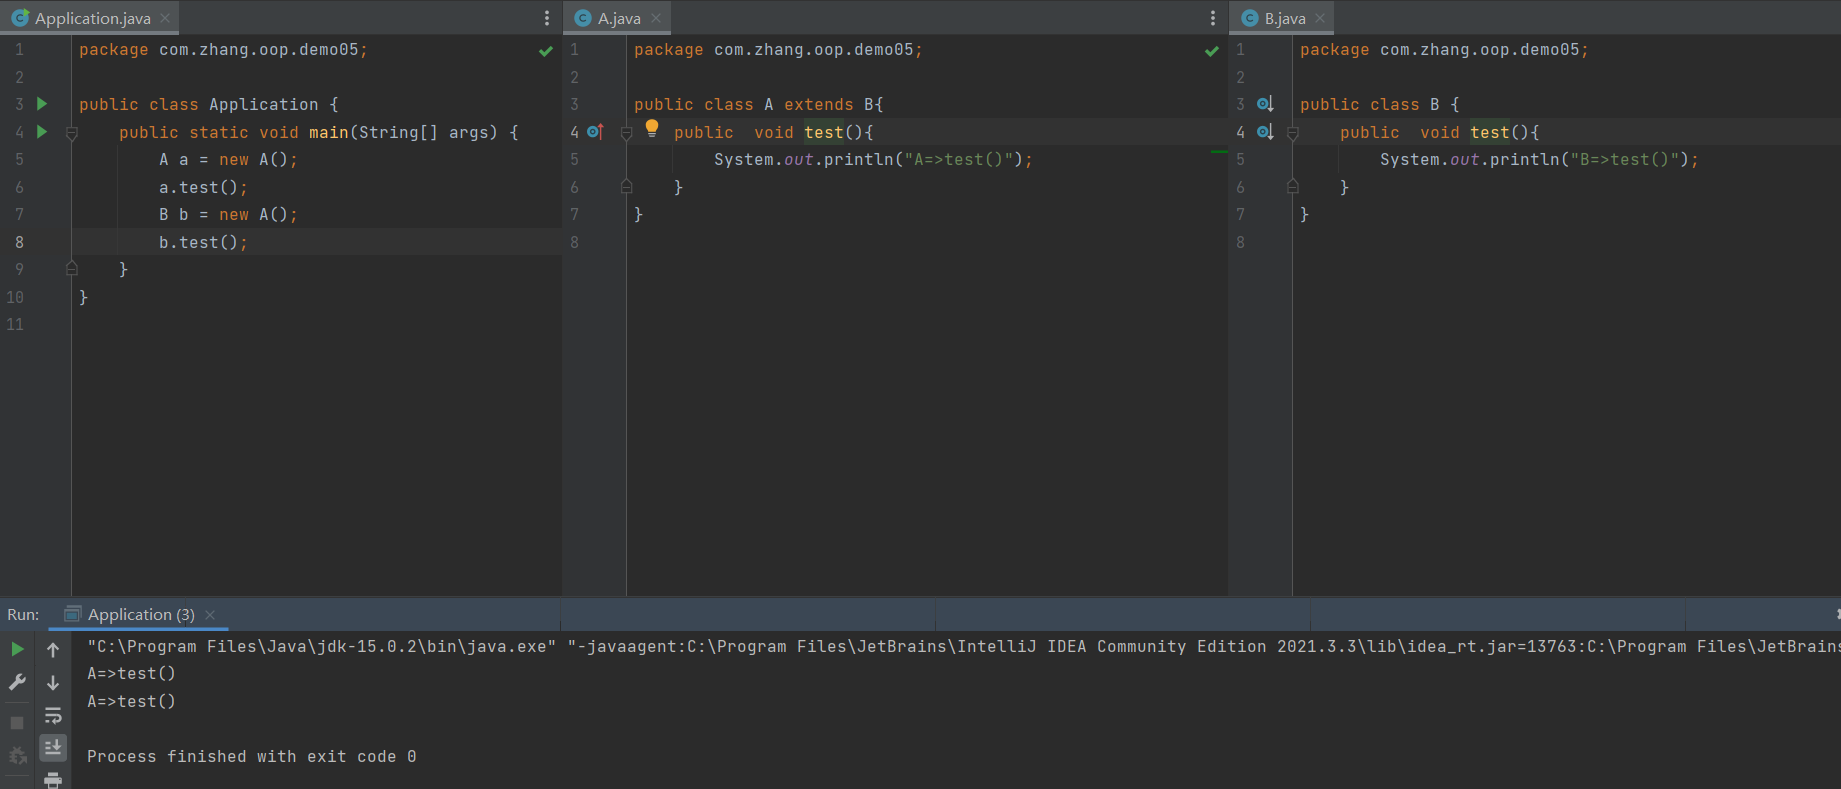Click the test() method name in B.java
1841x789 pixels.
(1490, 132)
